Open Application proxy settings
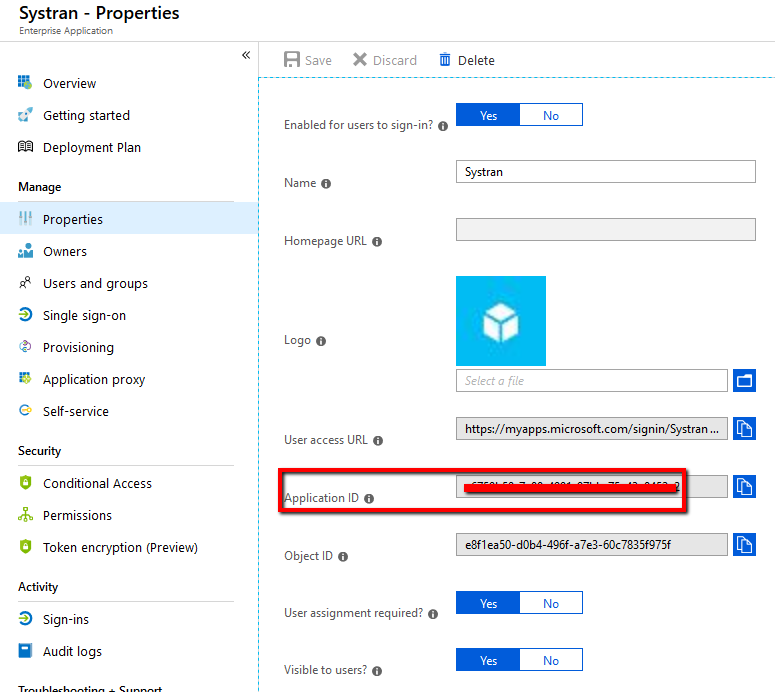Viewport: 775px width, 692px height. 94,380
